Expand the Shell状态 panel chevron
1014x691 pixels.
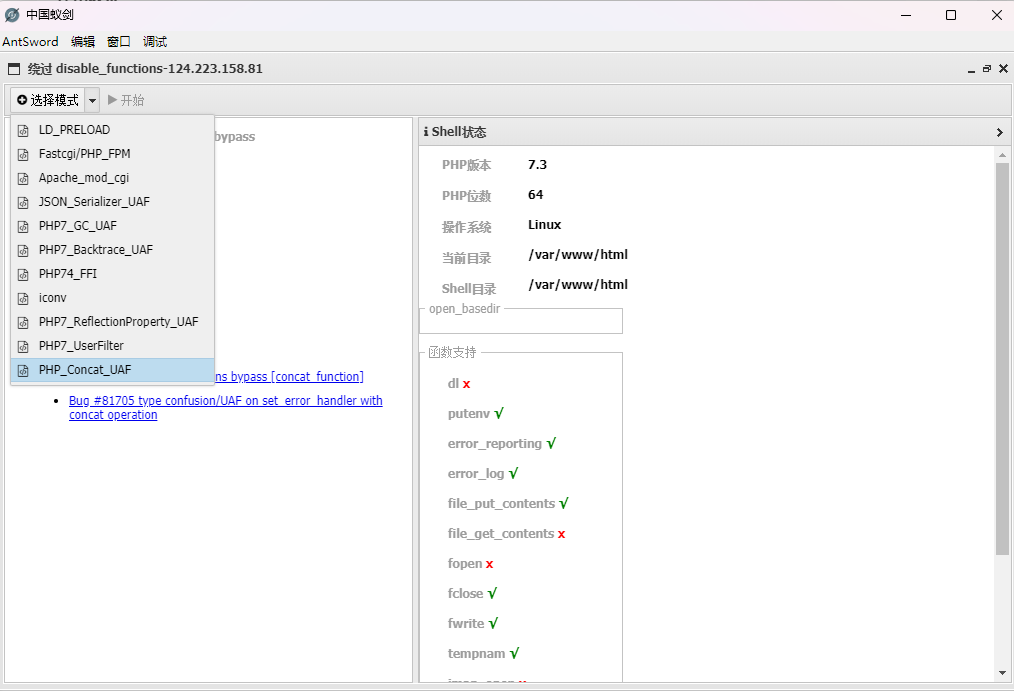click(x=999, y=132)
